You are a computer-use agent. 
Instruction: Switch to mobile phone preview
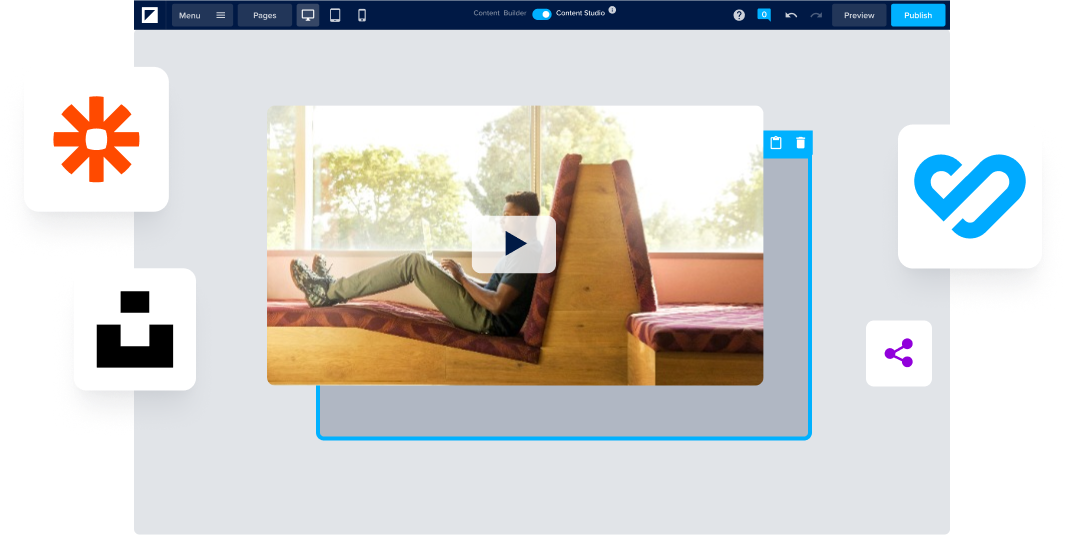coord(362,15)
